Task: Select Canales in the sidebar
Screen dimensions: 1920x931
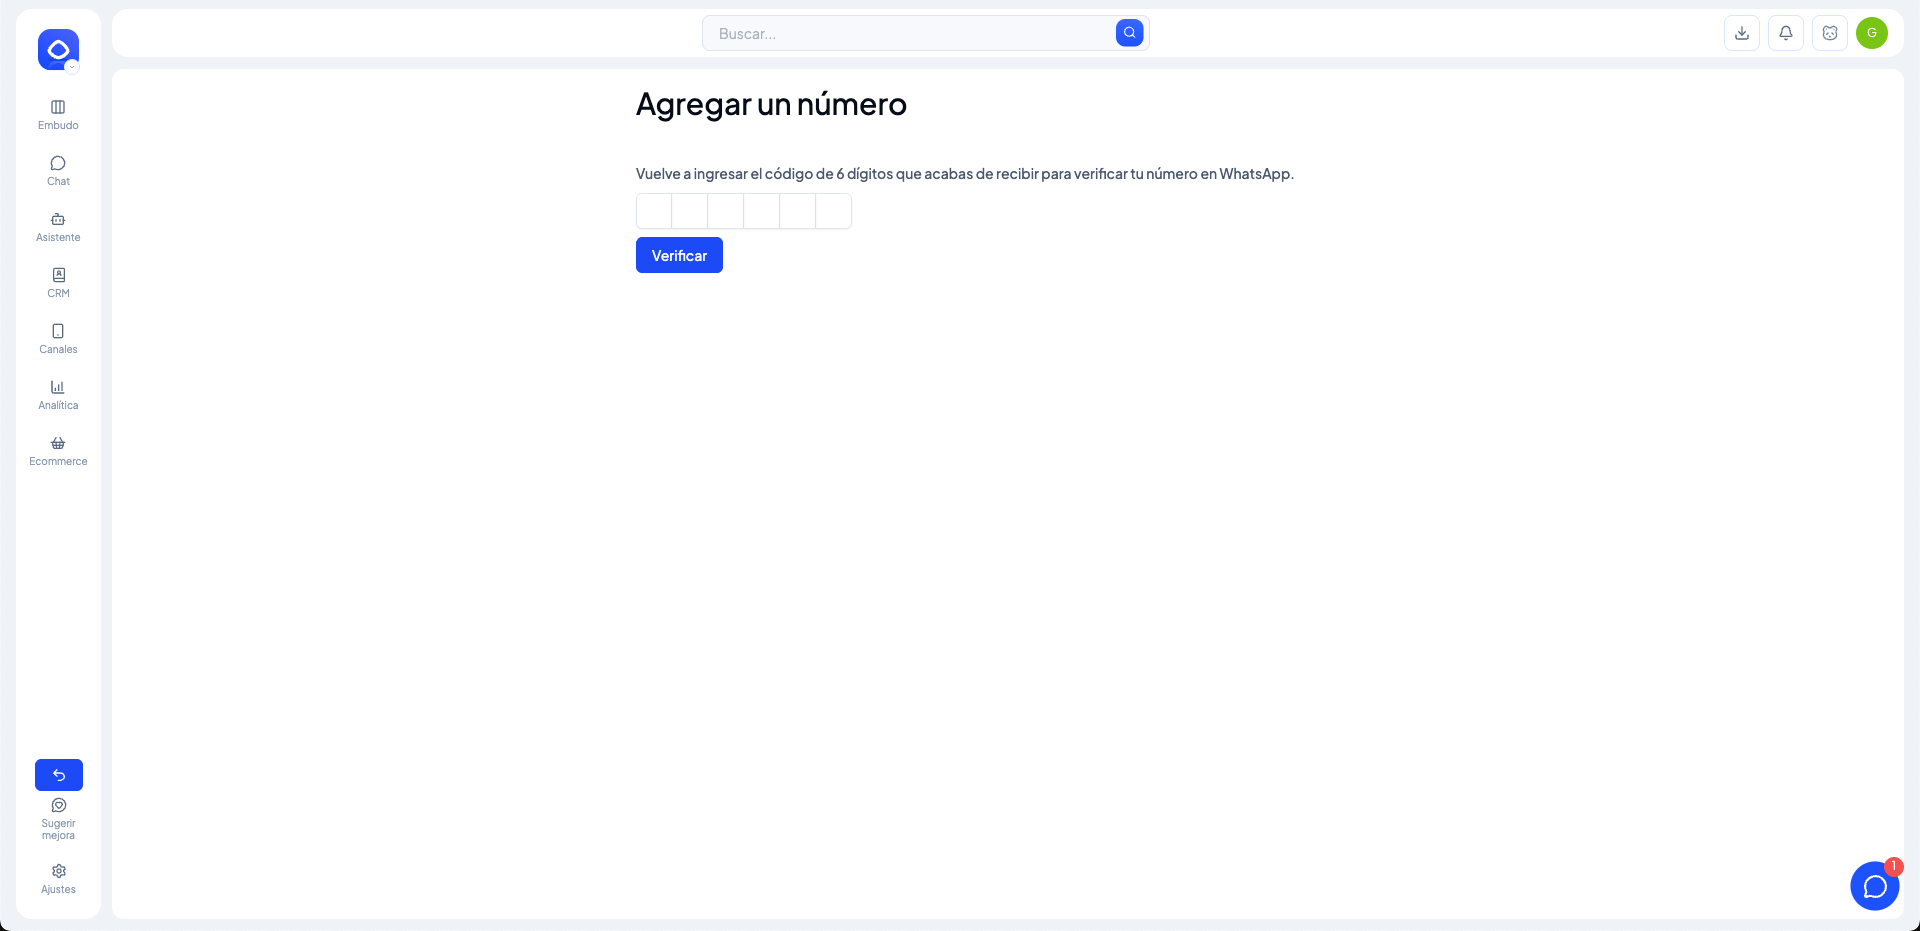Action: pos(58,338)
